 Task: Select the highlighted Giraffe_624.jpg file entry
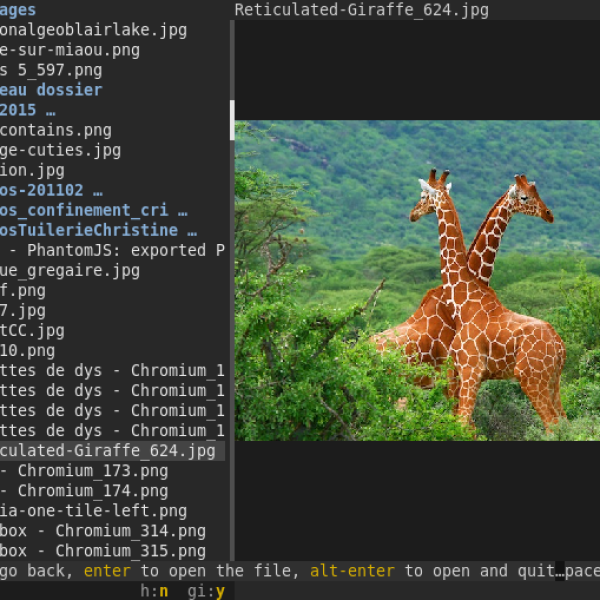click(108, 451)
